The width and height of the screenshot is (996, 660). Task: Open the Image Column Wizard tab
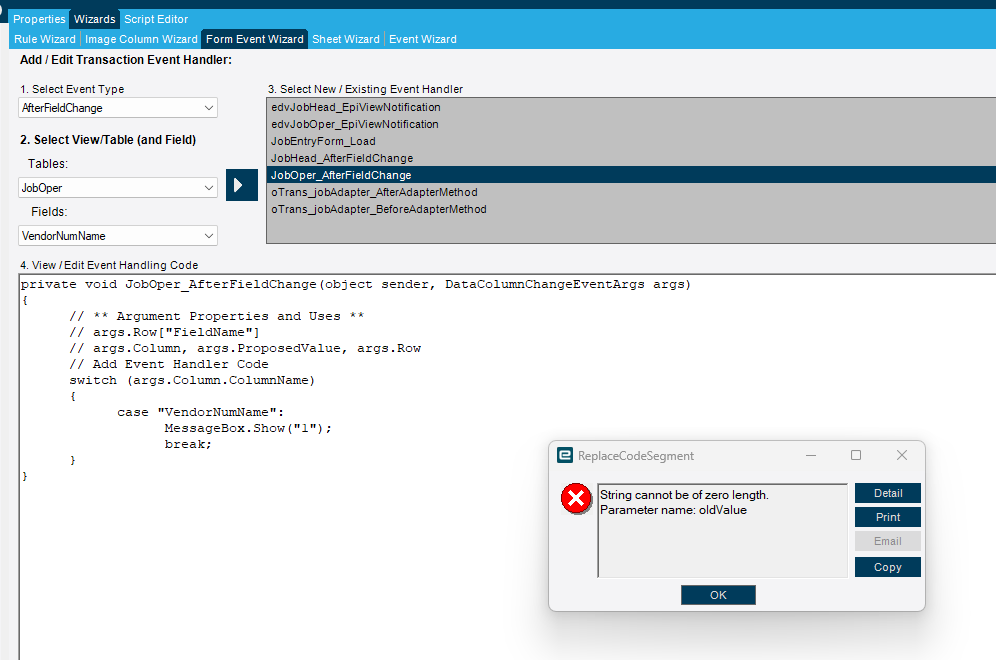point(141,39)
